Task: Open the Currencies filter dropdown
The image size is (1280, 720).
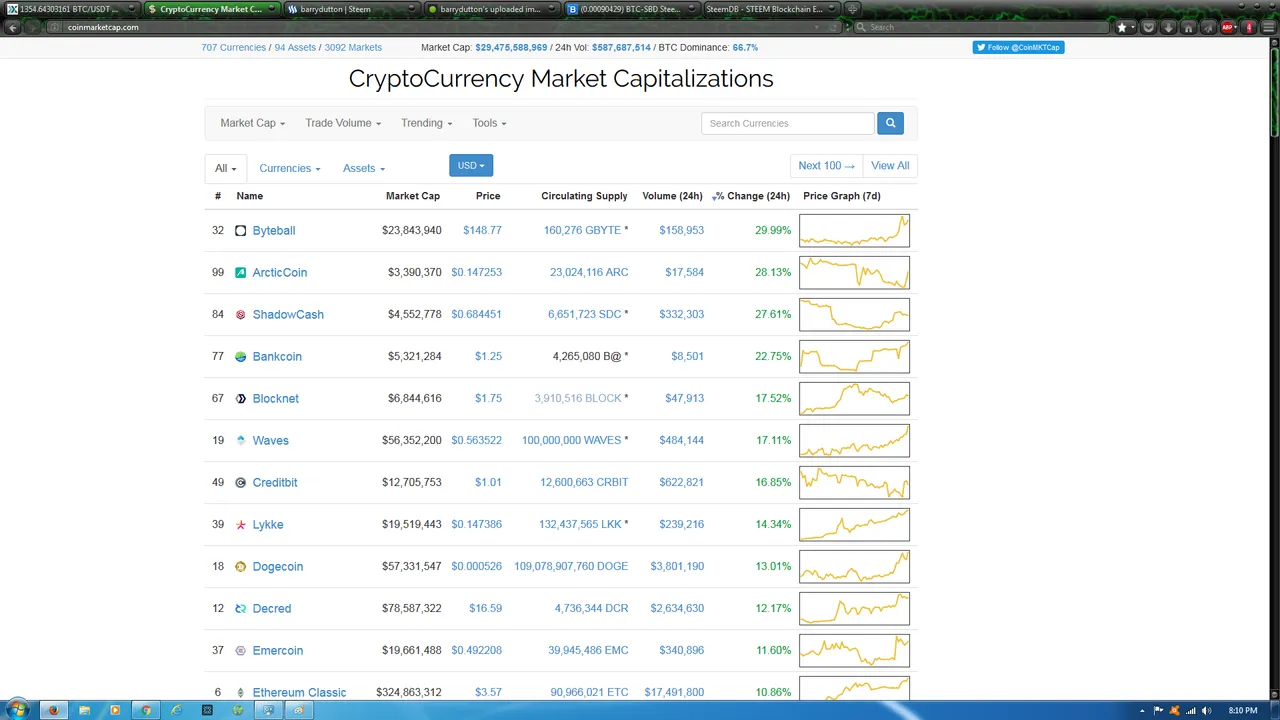Action: (x=290, y=168)
